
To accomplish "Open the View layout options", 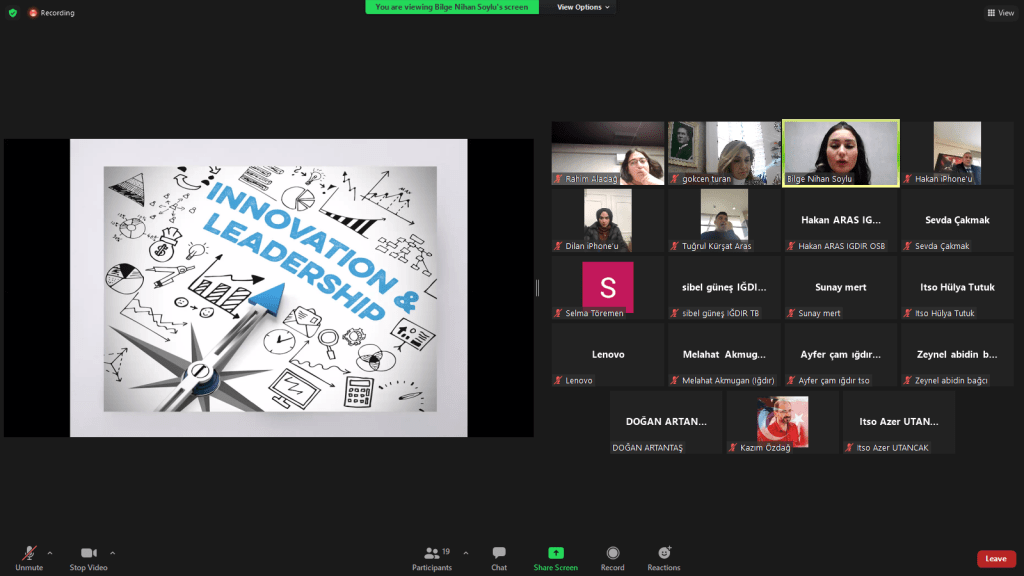I will (x=999, y=13).
